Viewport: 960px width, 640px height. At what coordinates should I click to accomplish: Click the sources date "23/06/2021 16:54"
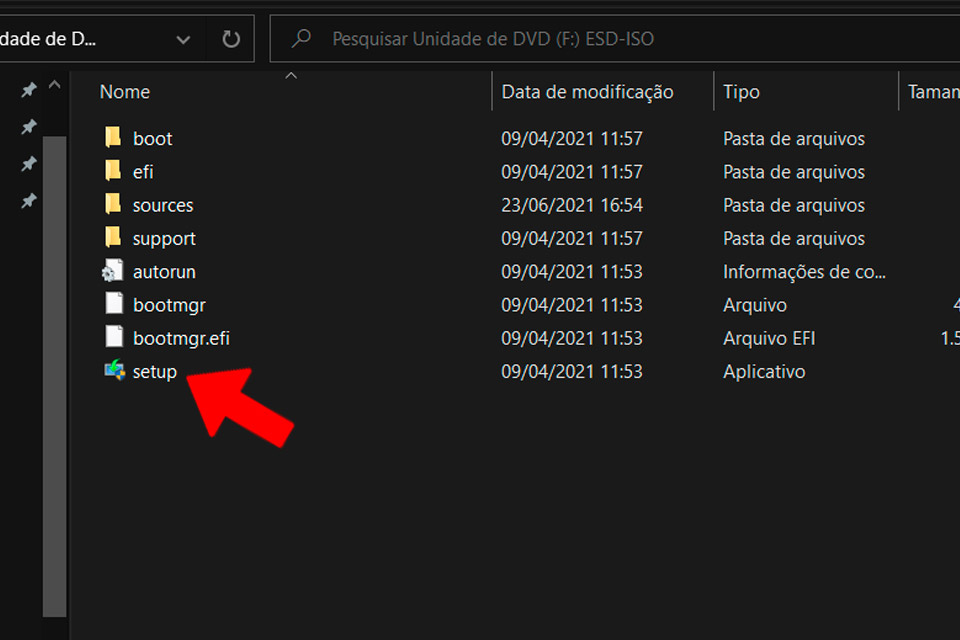[x=572, y=205]
